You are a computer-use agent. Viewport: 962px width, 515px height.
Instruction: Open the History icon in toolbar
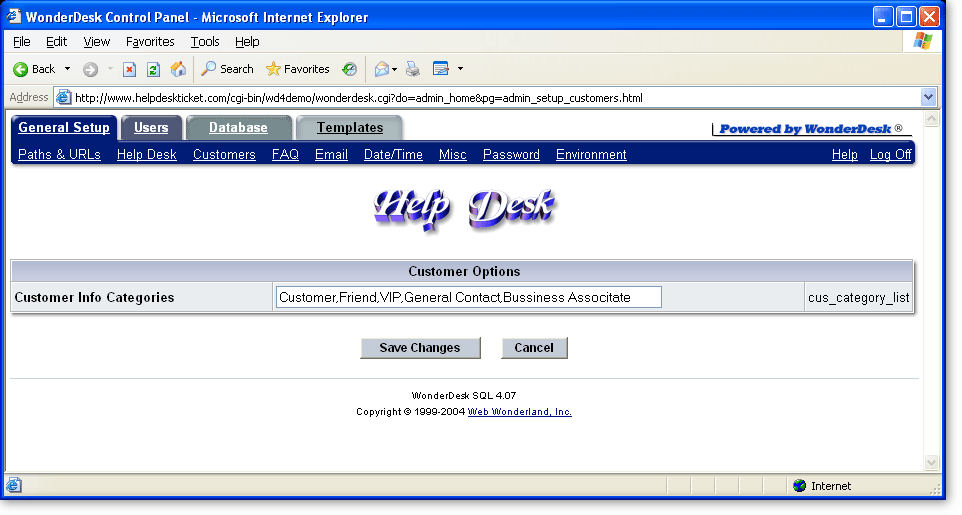pyautogui.click(x=349, y=69)
